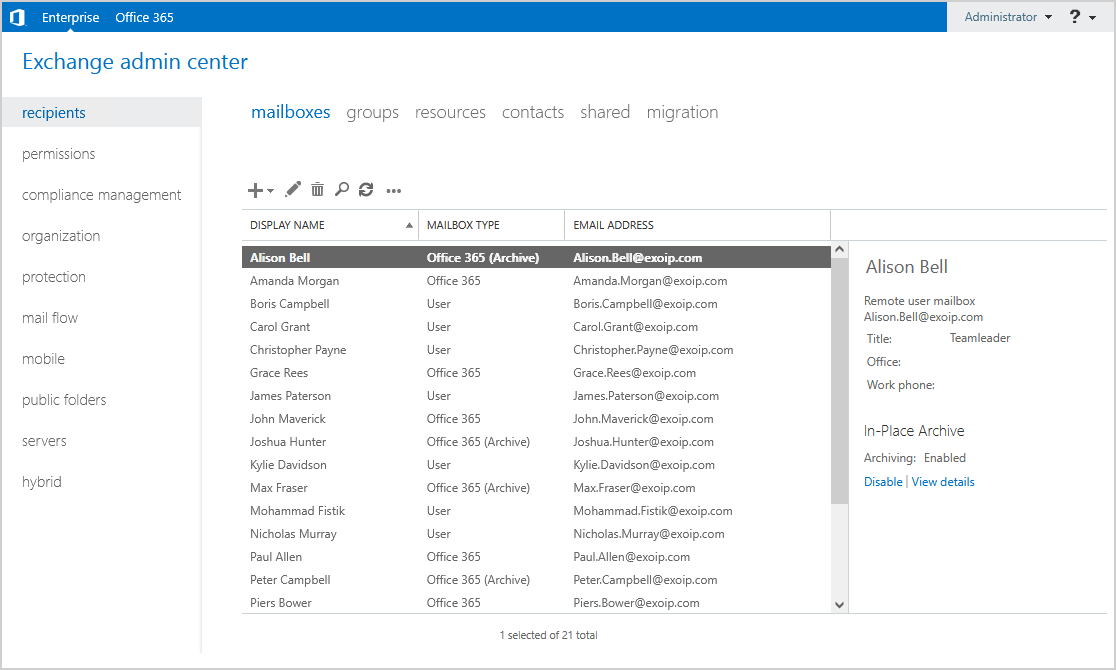
Task: Expand the arrow next to plus icon
Action: (270, 191)
